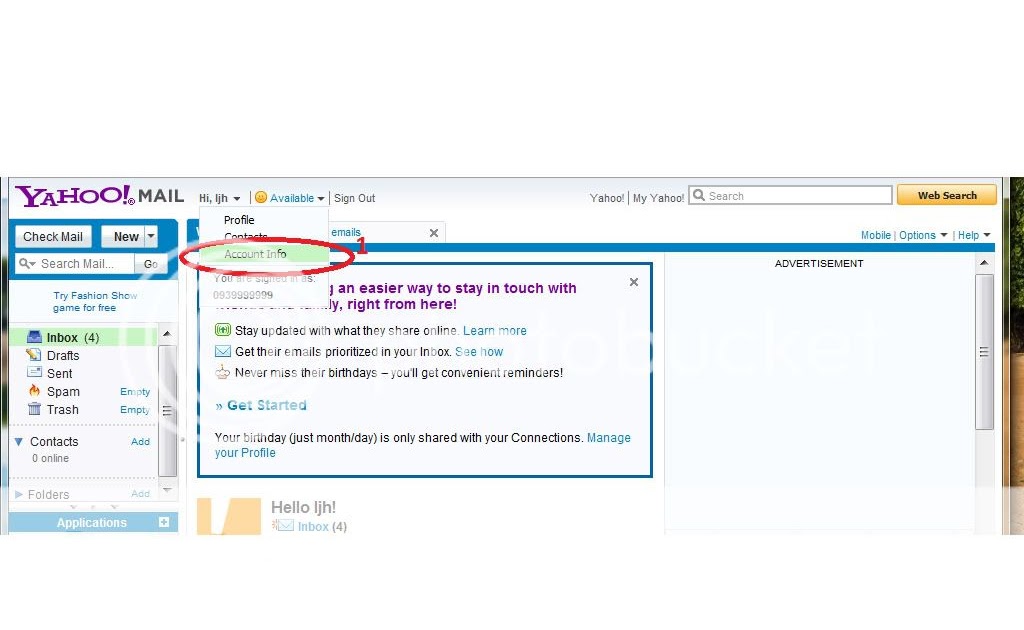Open the Hi, ljh dropdown

[219, 198]
